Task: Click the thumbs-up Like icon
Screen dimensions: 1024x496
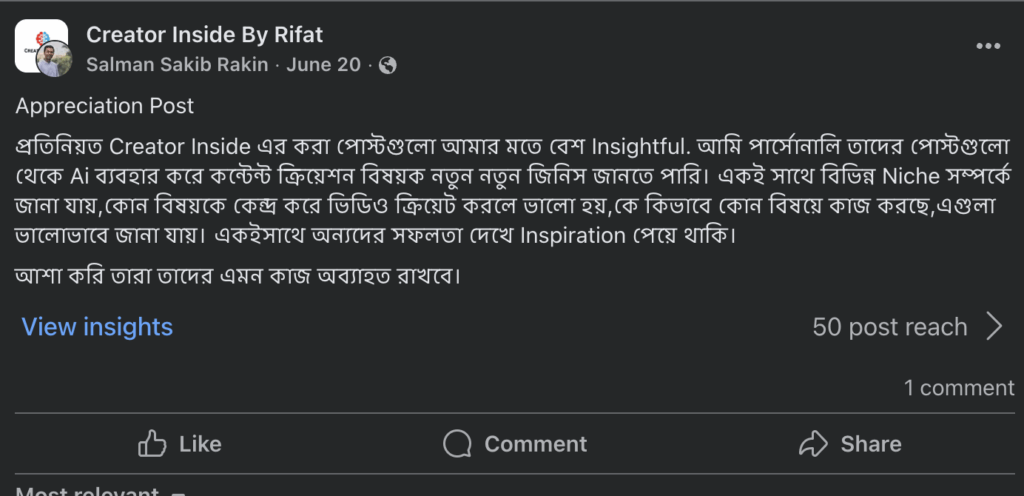Action: 152,443
